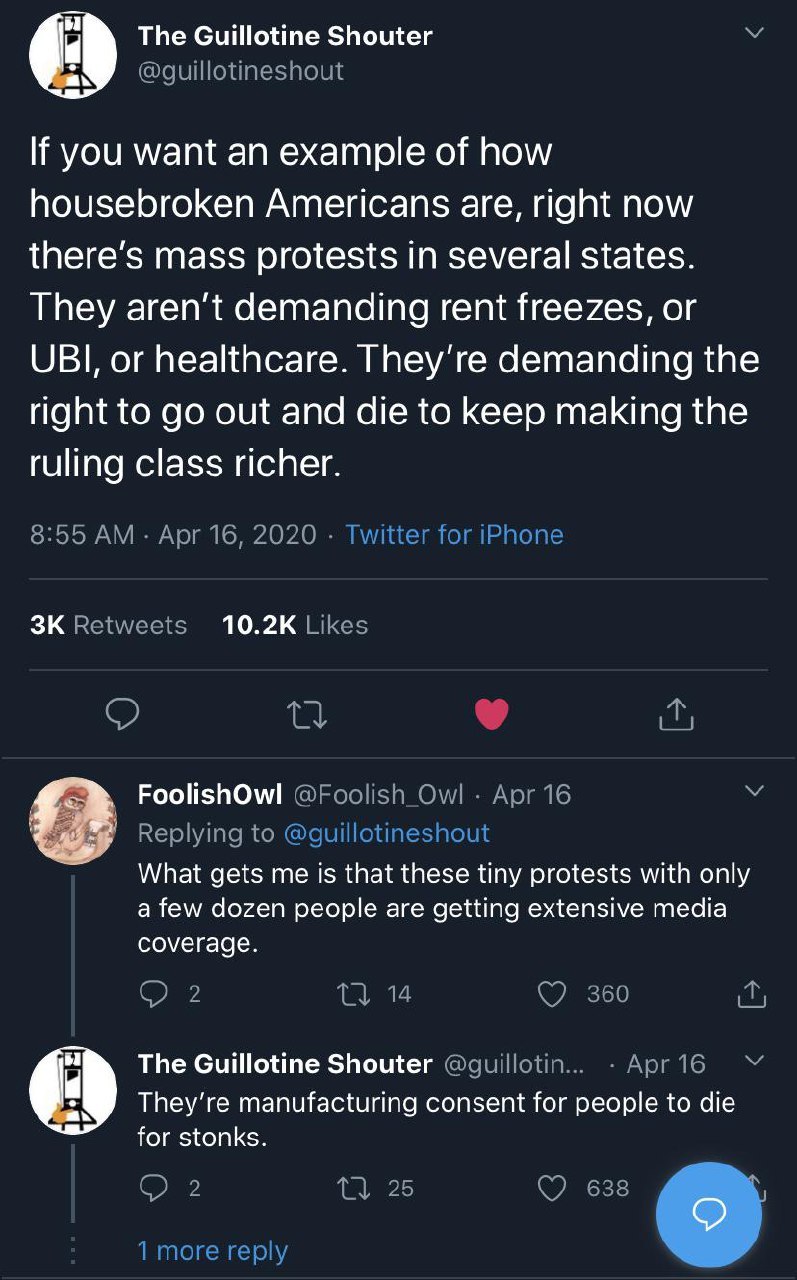This screenshot has width=797, height=1280.
Task: Reply to the 'manufacturing consent' tweet
Action: pos(154,1187)
